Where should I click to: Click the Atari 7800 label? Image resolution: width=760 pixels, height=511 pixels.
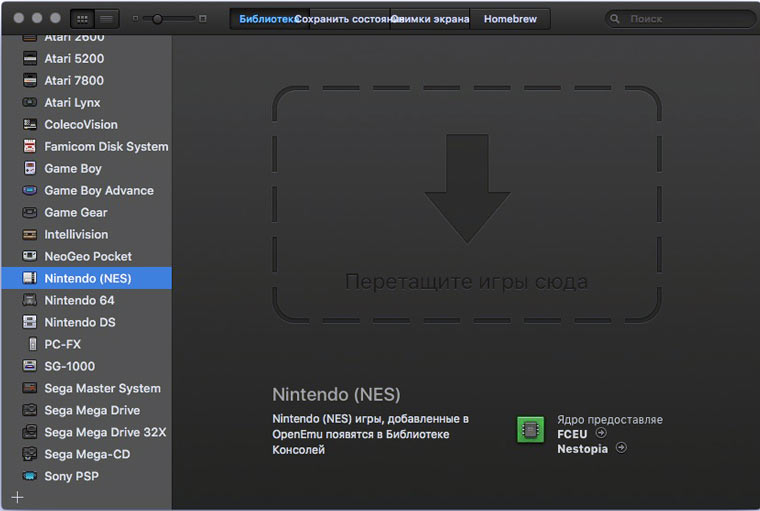(x=74, y=80)
